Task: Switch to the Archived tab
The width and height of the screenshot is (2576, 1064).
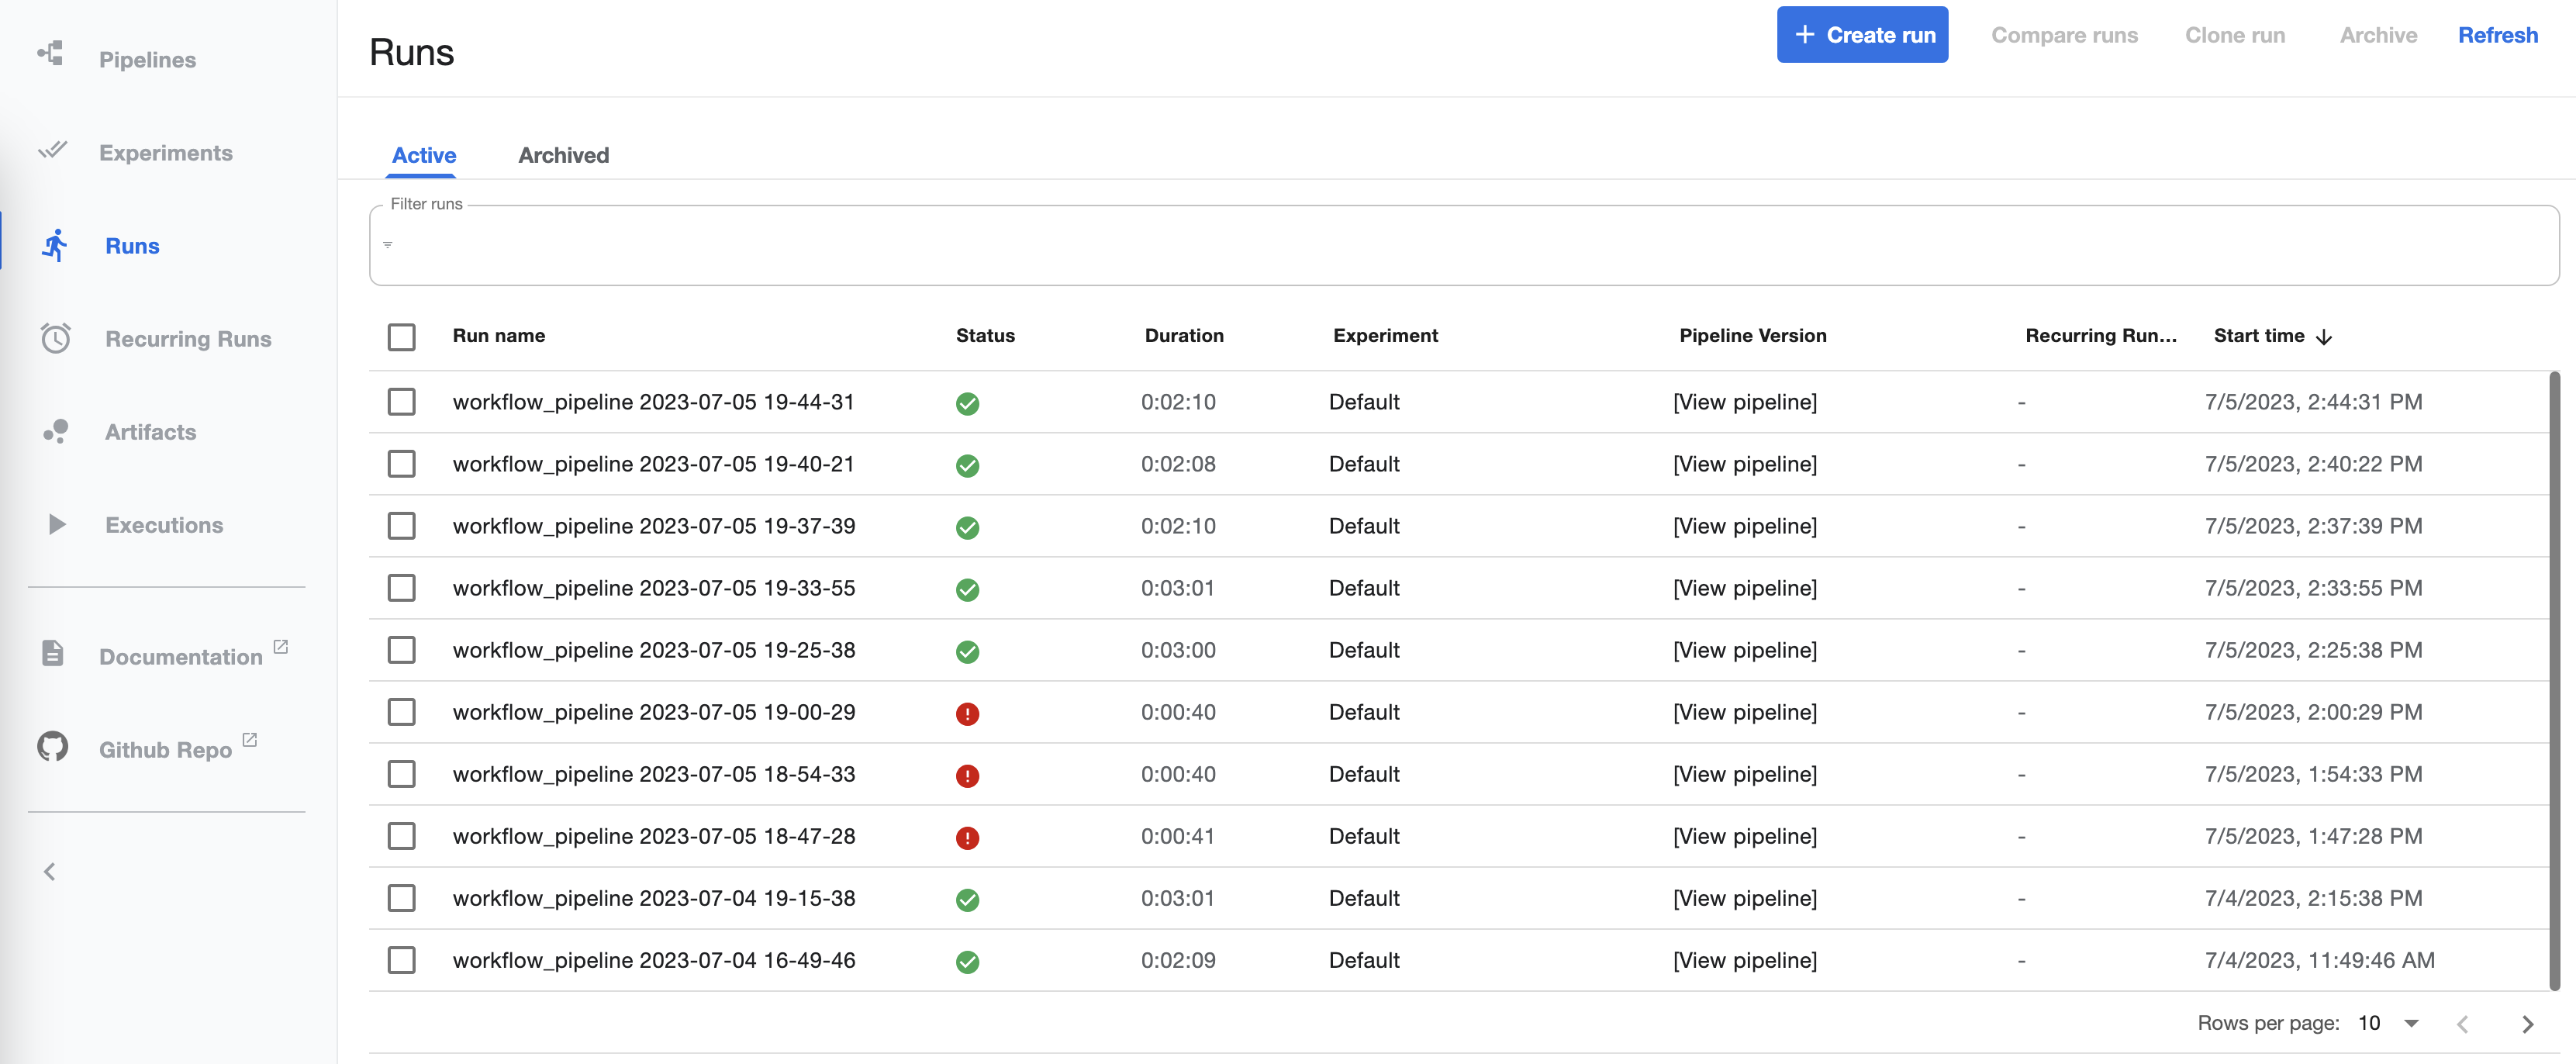Action: point(564,154)
